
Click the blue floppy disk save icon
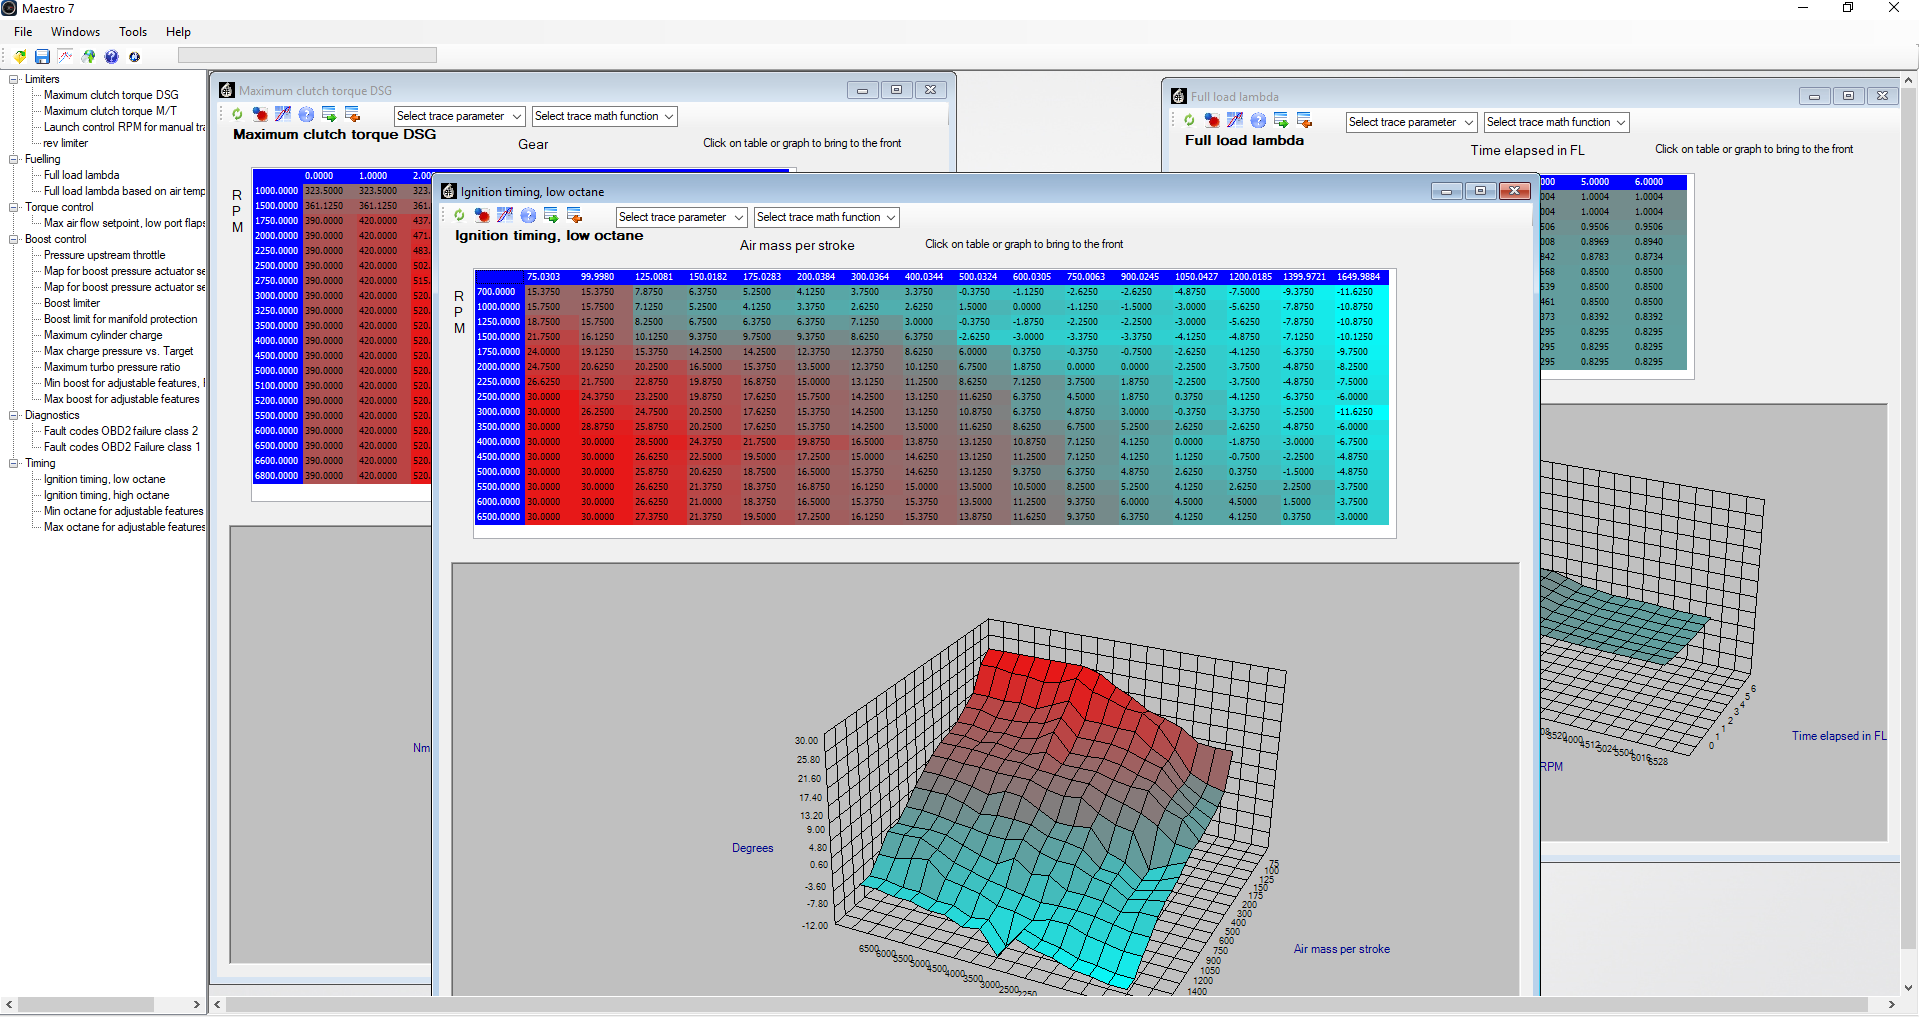42,57
